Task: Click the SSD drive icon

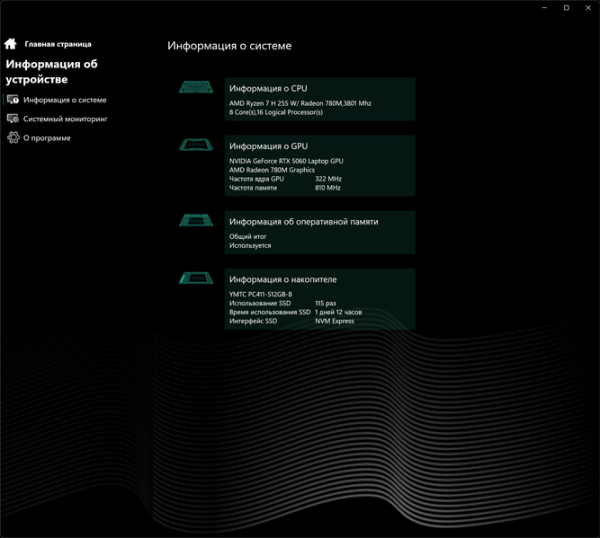Action: (196, 278)
